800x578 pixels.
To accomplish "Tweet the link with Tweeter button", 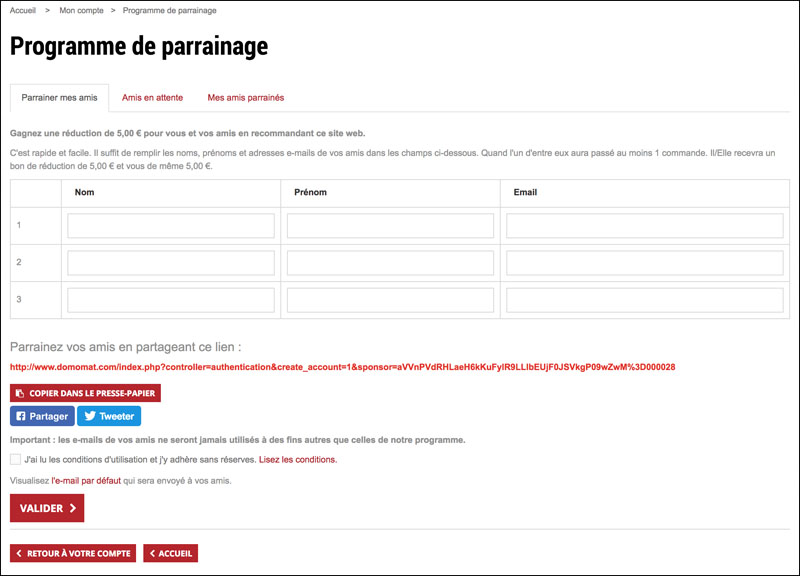I will [109, 416].
